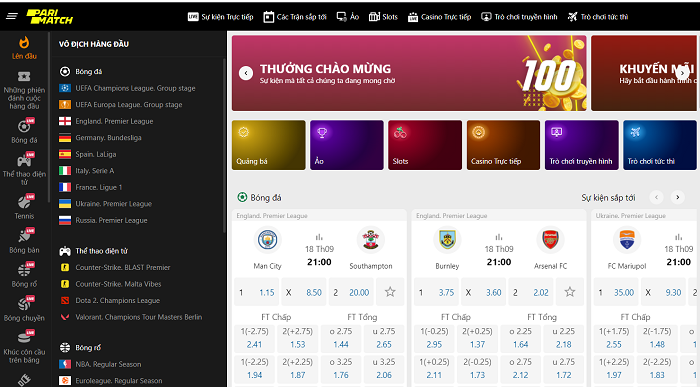Open Slots in top navigation

pos(383,17)
